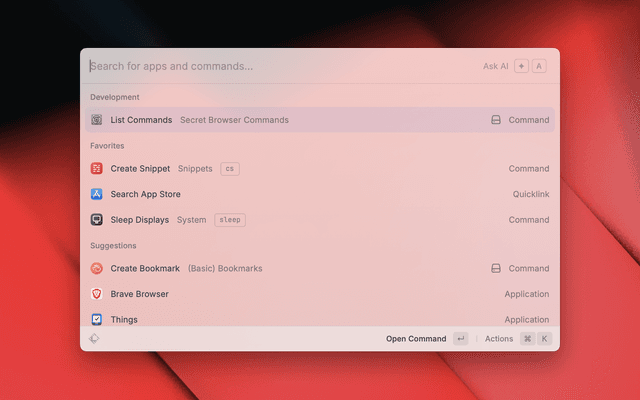The width and height of the screenshot is (640, 400).
Task: Click the Create Snippet red icon
Action: pyautogui.click(x=97, y=168)
